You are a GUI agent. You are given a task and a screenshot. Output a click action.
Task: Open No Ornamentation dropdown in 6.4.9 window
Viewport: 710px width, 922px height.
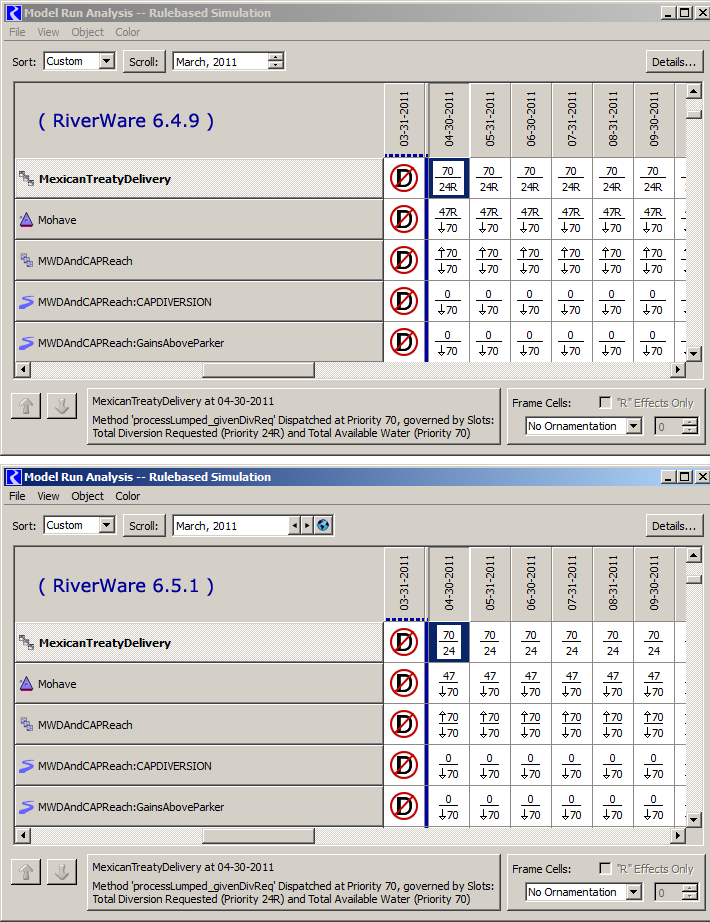coord(634,426)
